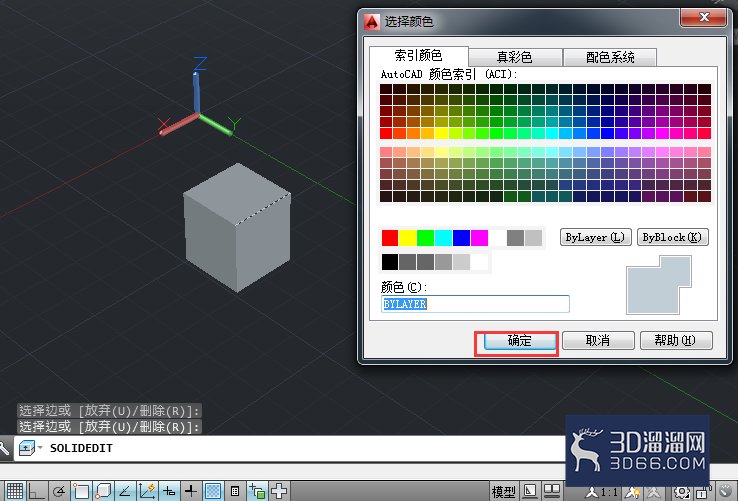
Task: Switch to the 真彩色 tab
Action: (x=515, y=57)
